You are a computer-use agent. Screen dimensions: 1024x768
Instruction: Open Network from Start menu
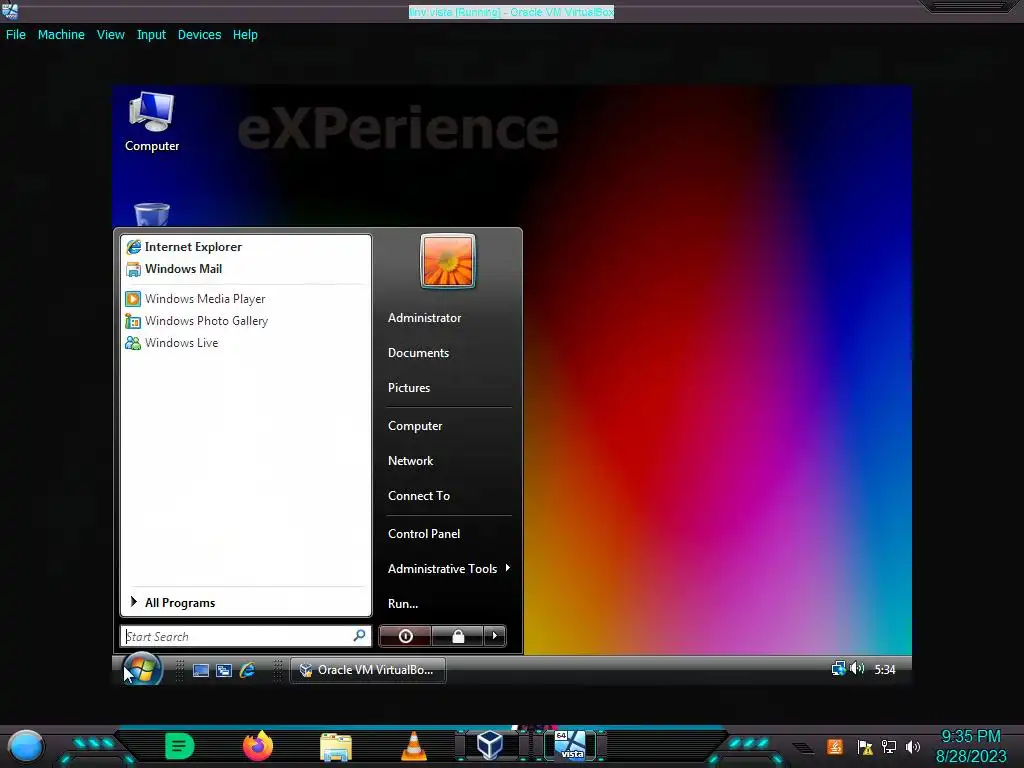point(410,461)
